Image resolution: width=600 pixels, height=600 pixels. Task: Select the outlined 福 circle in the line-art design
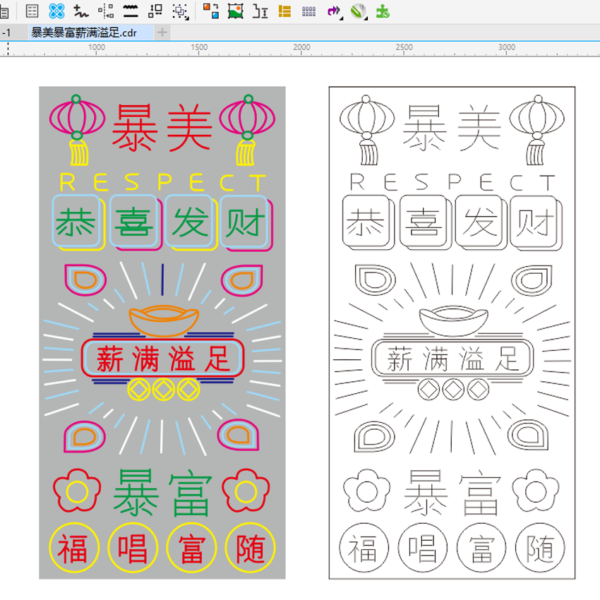[x=364, y=548]
